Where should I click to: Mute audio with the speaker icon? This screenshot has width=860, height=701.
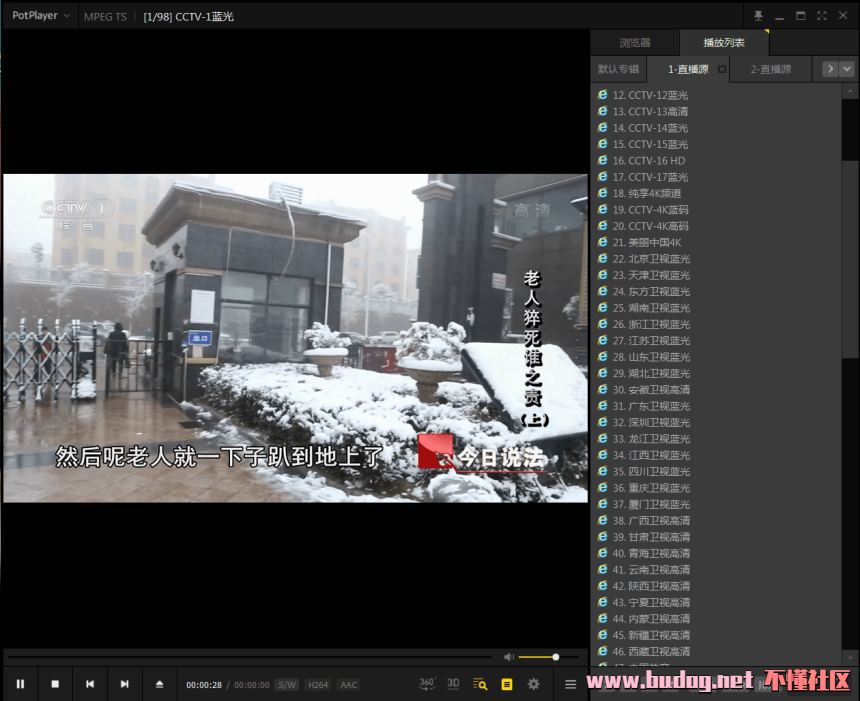coord(509,657)
